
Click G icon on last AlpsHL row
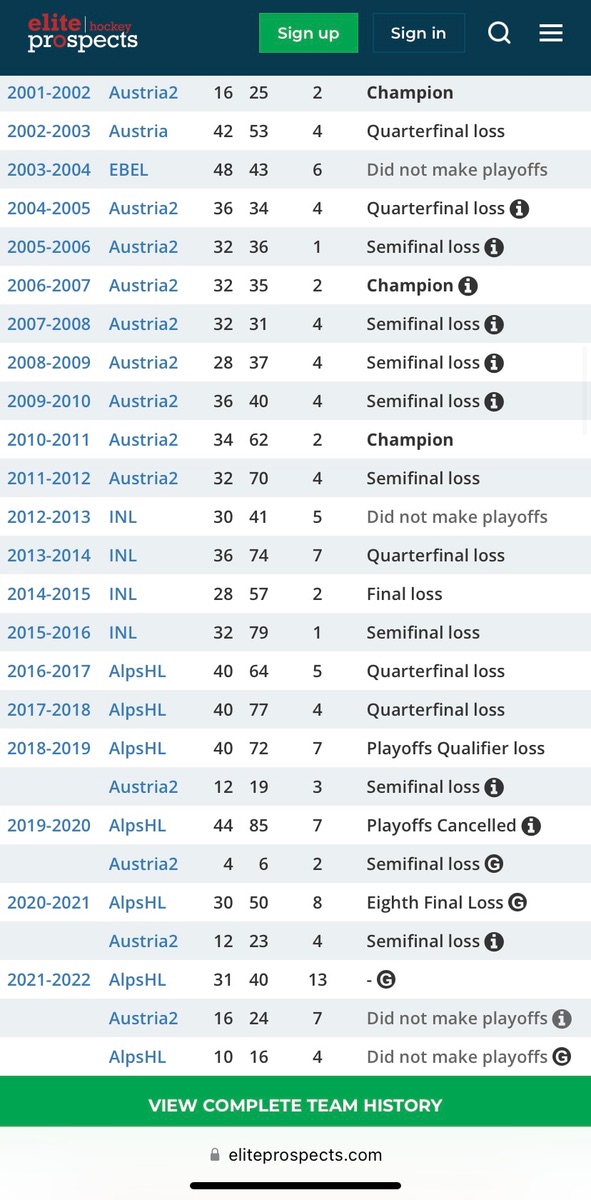562,1057
